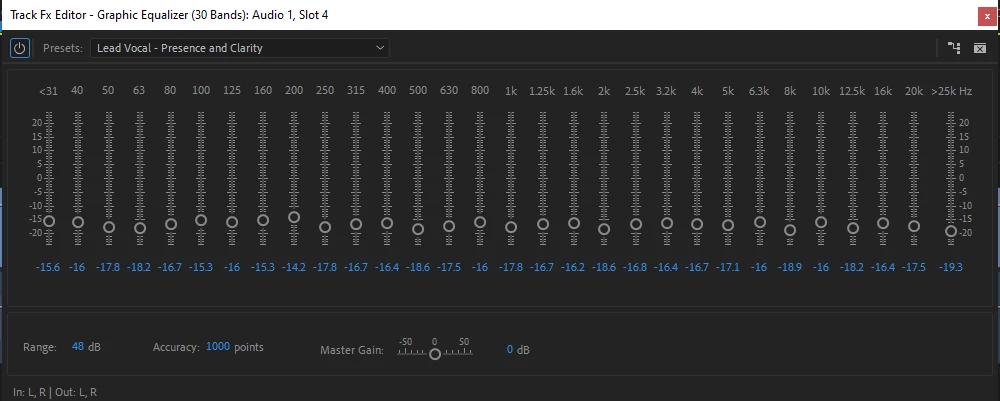Click the 400 Hz band slider knob

pos(387,224)
